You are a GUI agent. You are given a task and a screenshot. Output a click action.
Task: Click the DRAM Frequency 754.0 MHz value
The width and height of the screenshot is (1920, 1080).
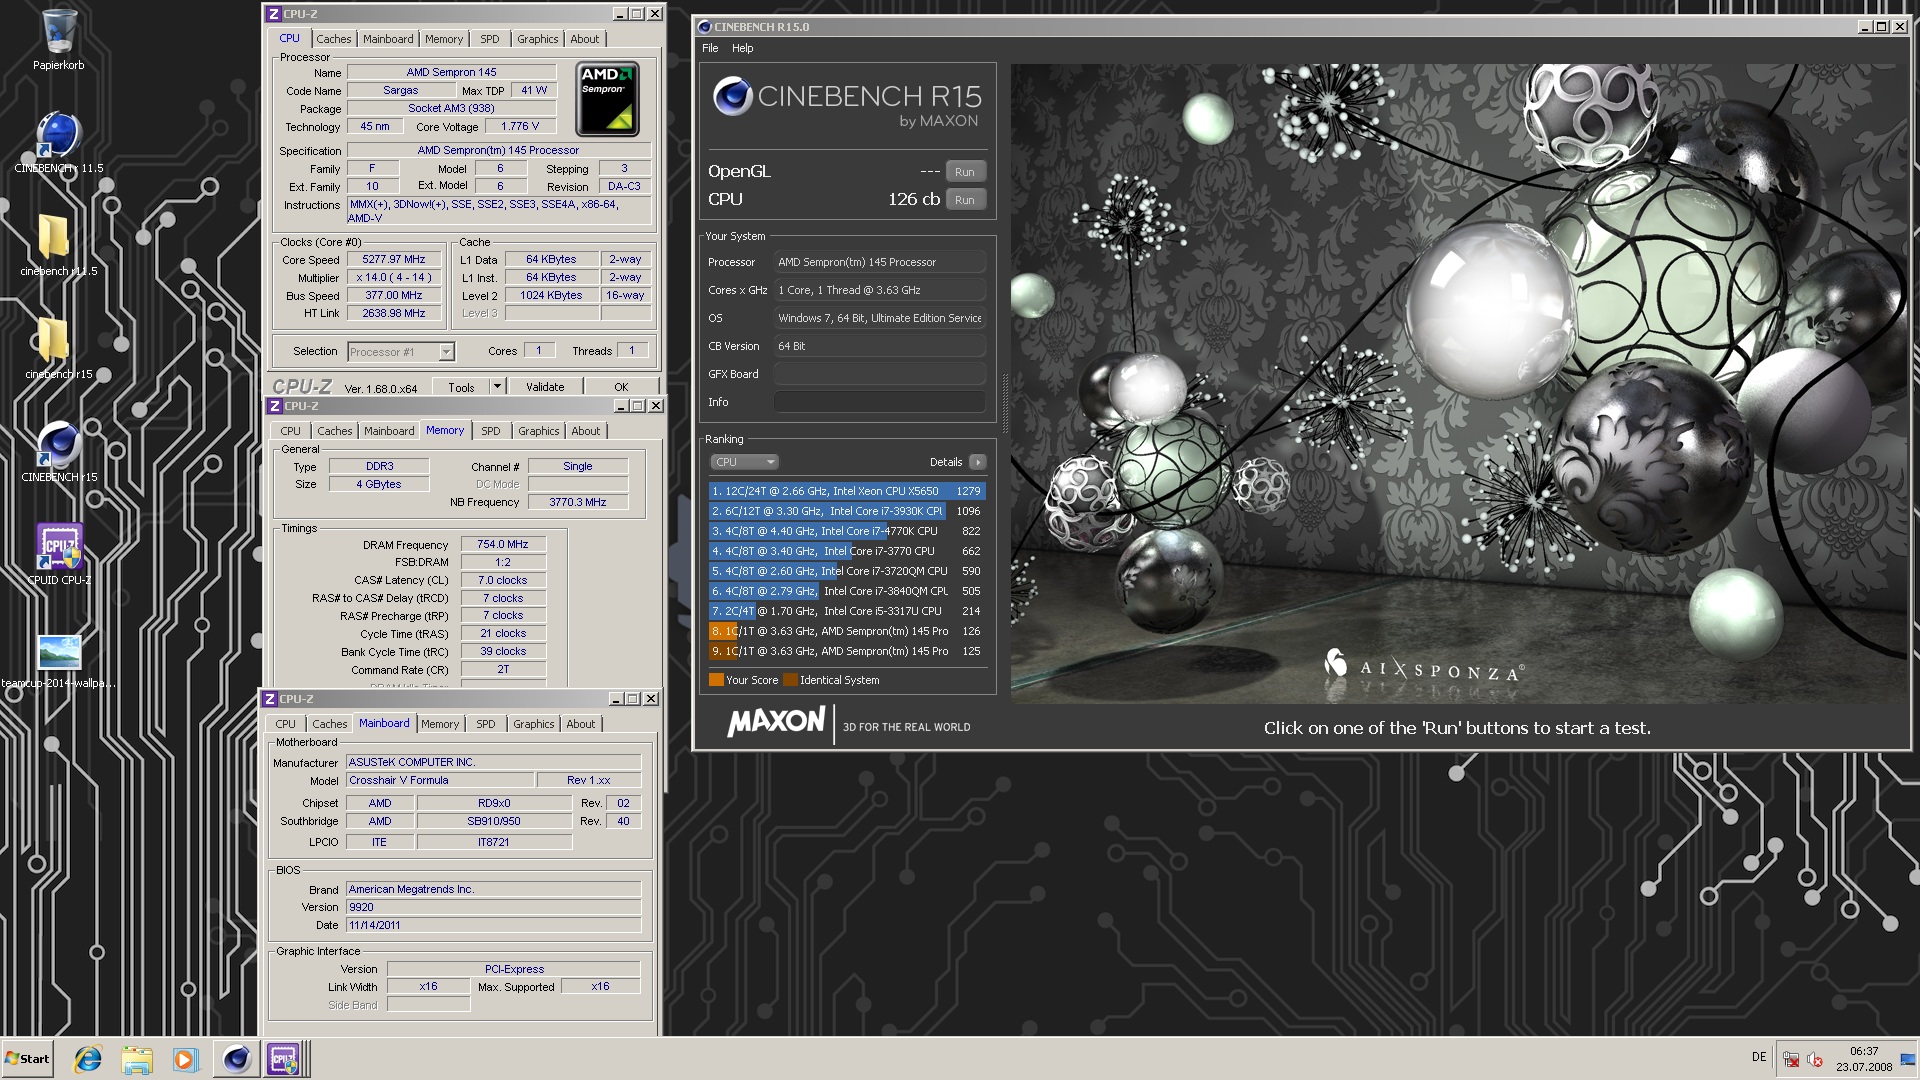[503, 545]
